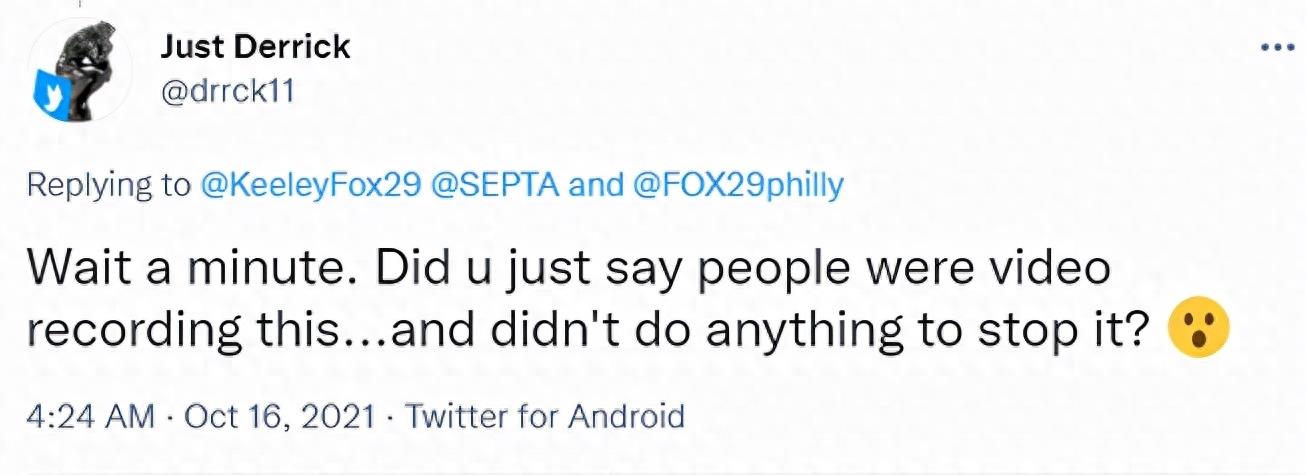The image size is (1306, 475).
Task: Visit the @KeeleyFox29 mention
Action: pyautogui.click(x=313, y=186)
